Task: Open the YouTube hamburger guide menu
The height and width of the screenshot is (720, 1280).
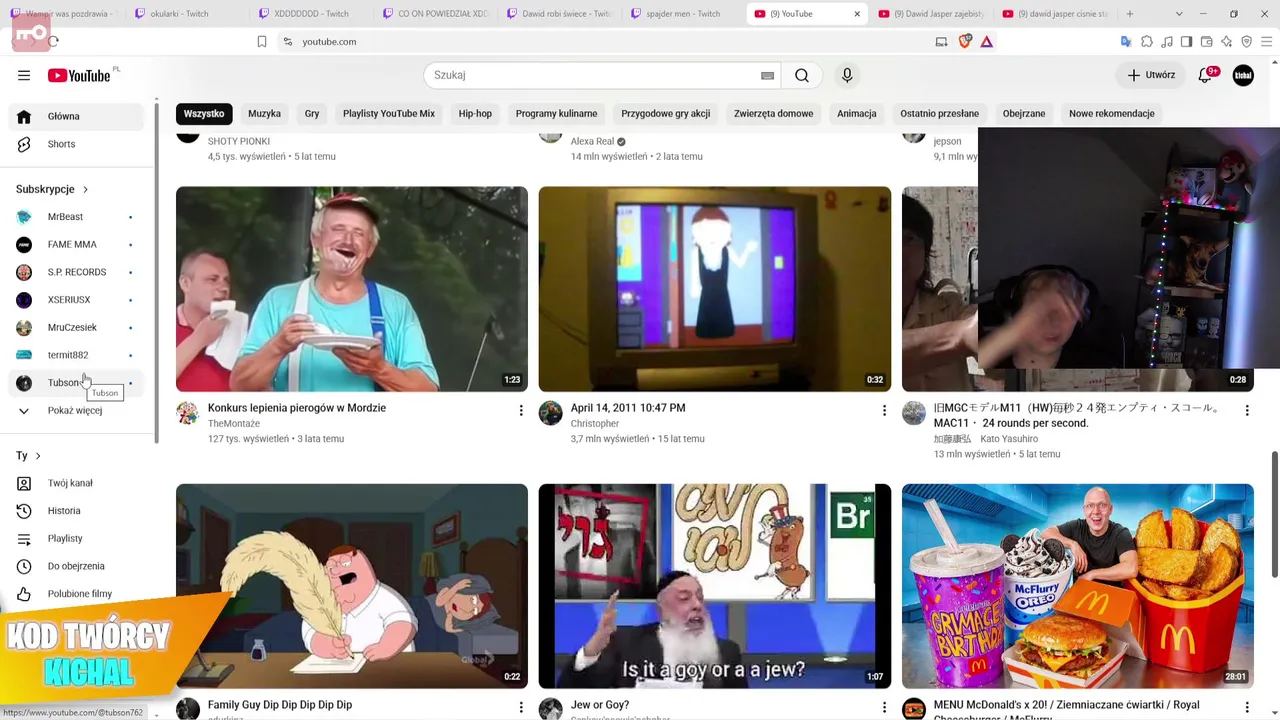Action: tap(24, 75)
